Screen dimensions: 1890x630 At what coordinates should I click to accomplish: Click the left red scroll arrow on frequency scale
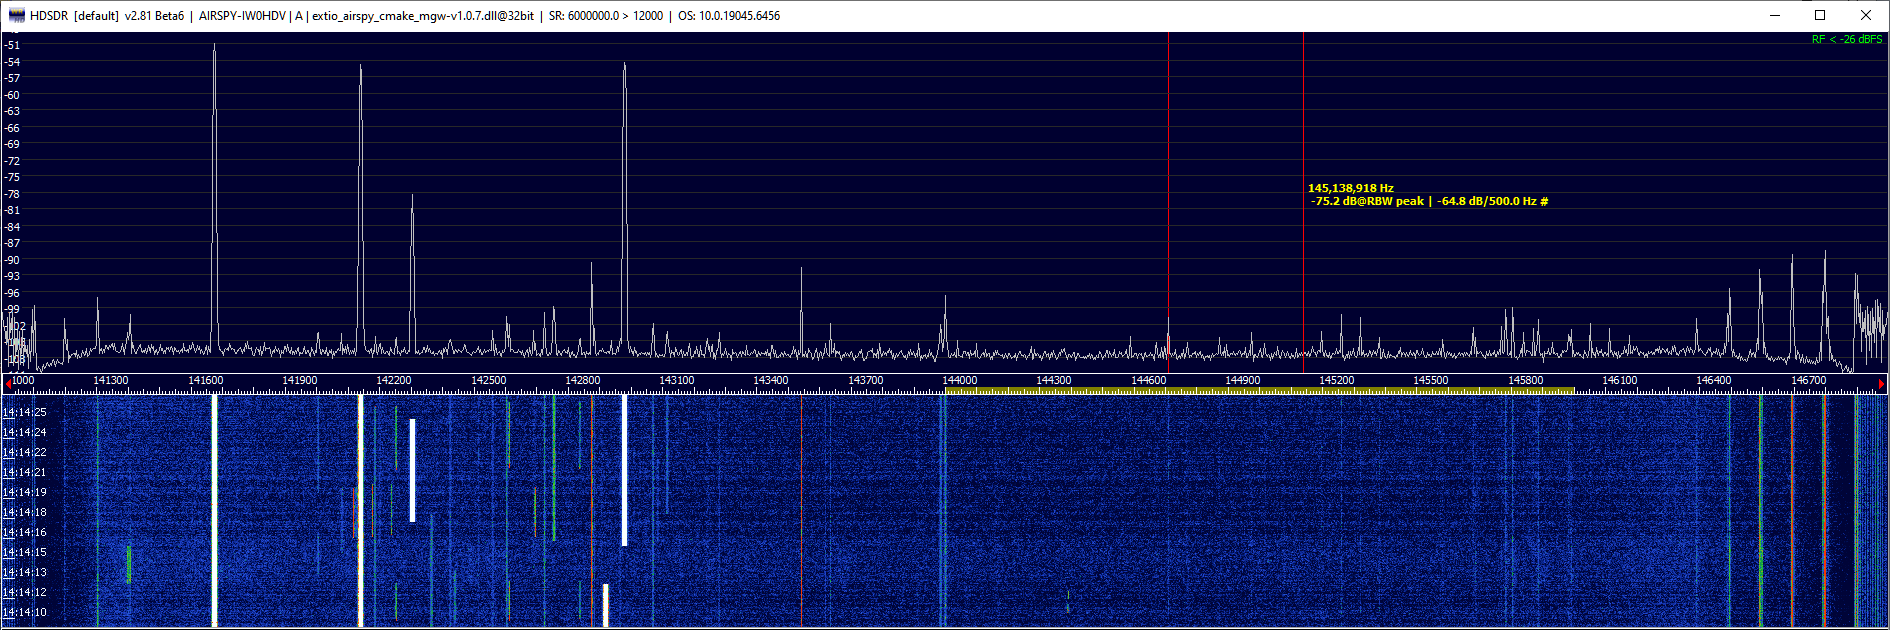tap(8, 383)
